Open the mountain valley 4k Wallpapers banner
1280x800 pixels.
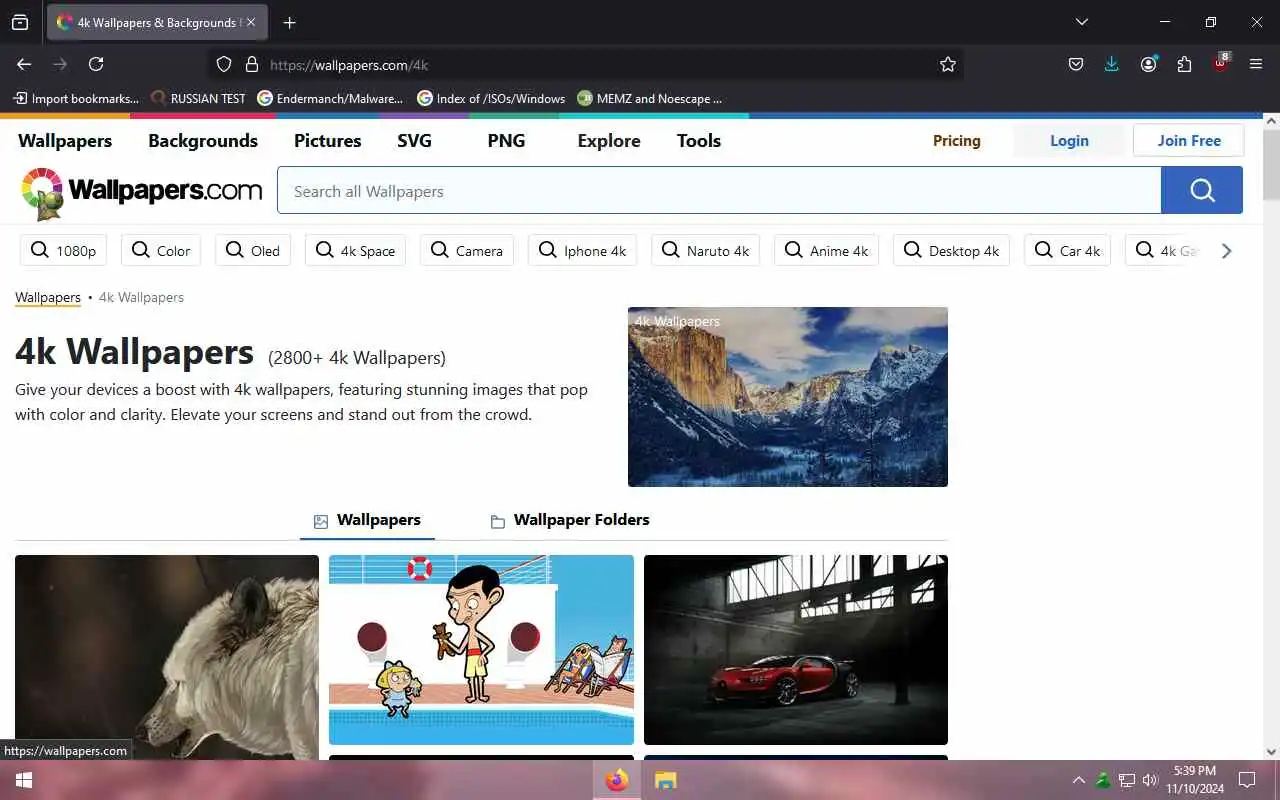[x=788, y=397]
